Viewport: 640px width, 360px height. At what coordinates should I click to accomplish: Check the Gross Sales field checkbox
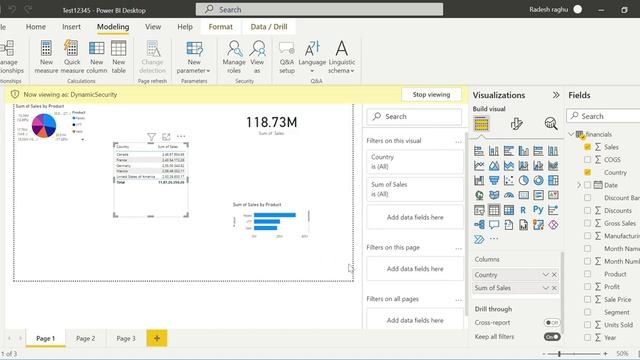pyautogui.click(x=587, y=223)
